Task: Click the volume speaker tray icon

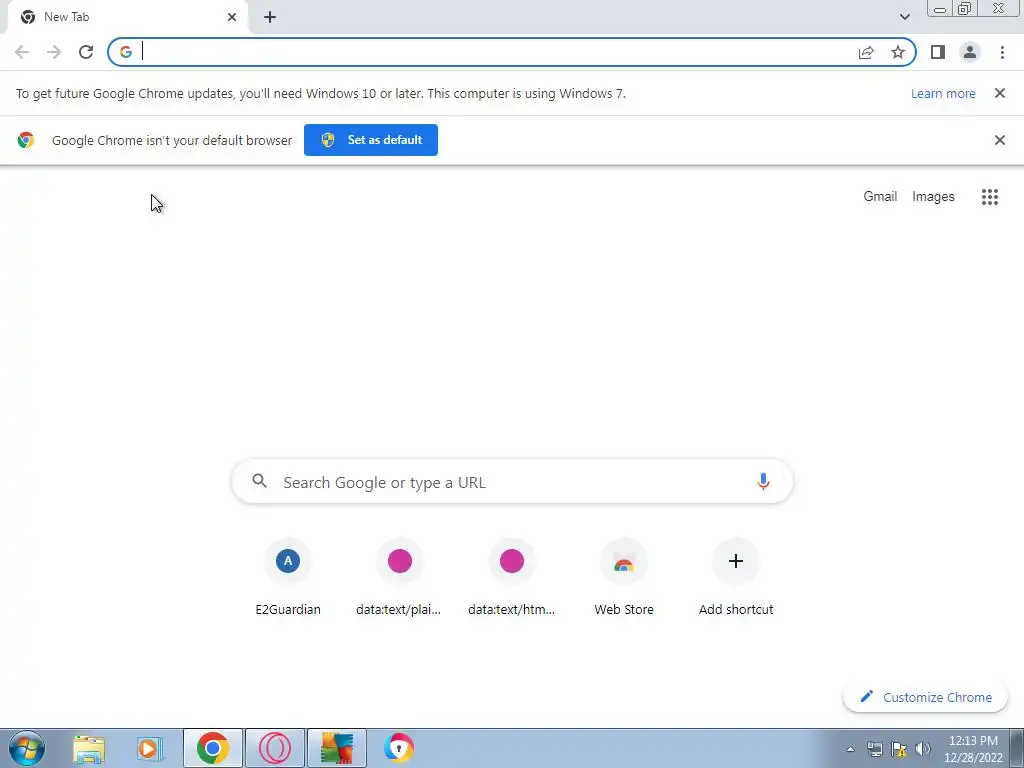Action: tap(922, 749)
